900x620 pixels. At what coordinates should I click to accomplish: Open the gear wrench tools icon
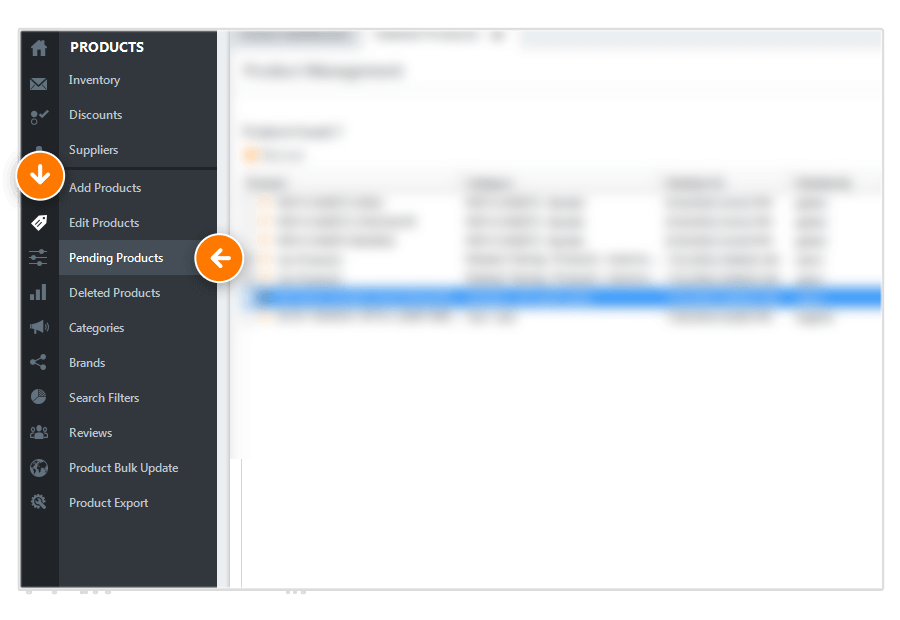point(38,502)
